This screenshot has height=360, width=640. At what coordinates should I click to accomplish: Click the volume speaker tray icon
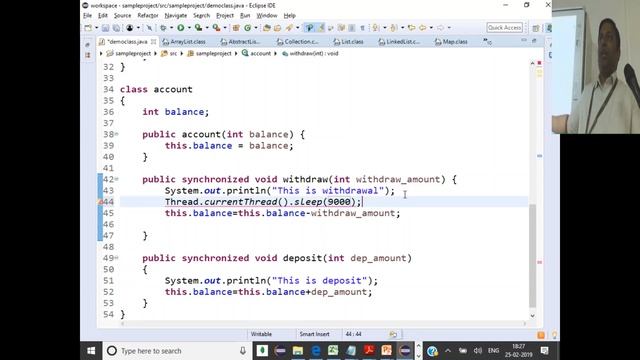[x=478, y=351]
